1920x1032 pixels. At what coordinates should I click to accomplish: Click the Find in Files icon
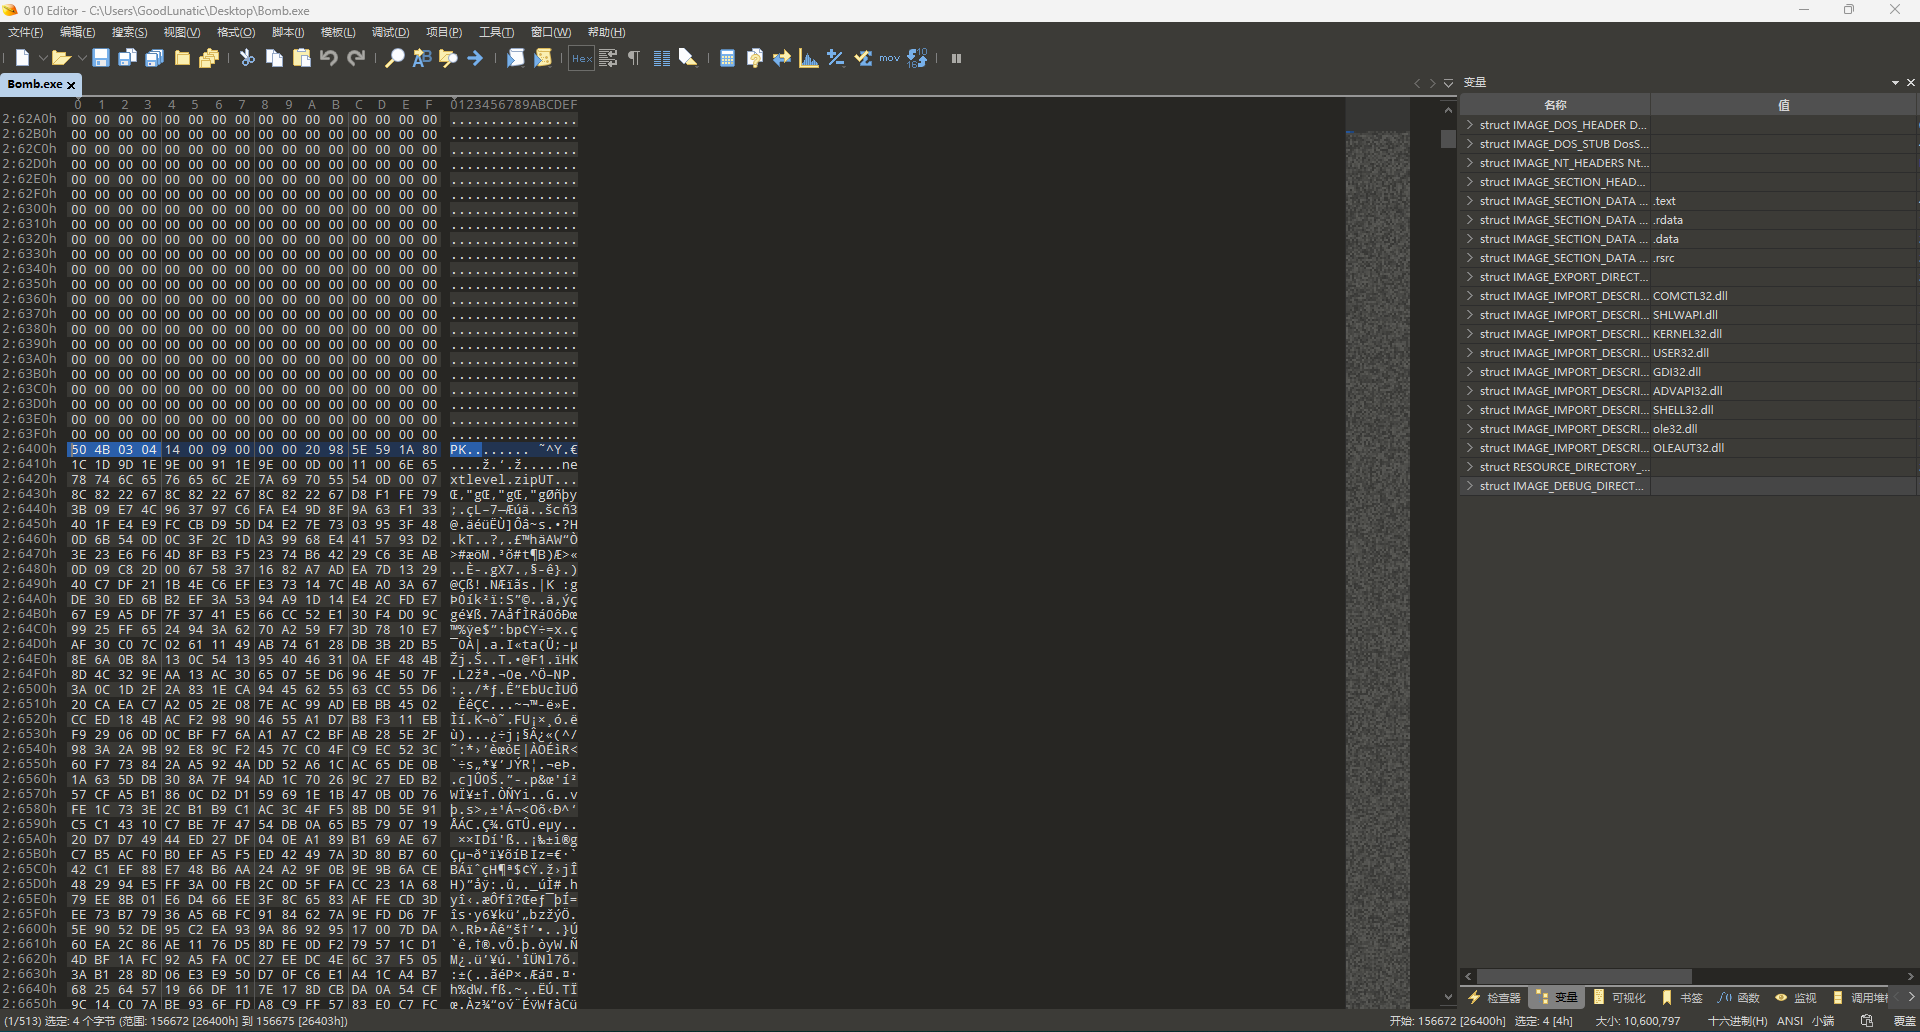[448, 58]
